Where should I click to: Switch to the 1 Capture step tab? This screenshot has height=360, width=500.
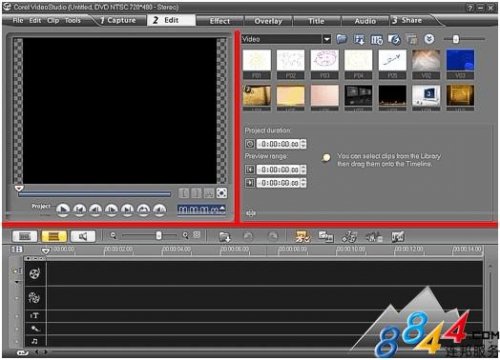tap(118, 21)
